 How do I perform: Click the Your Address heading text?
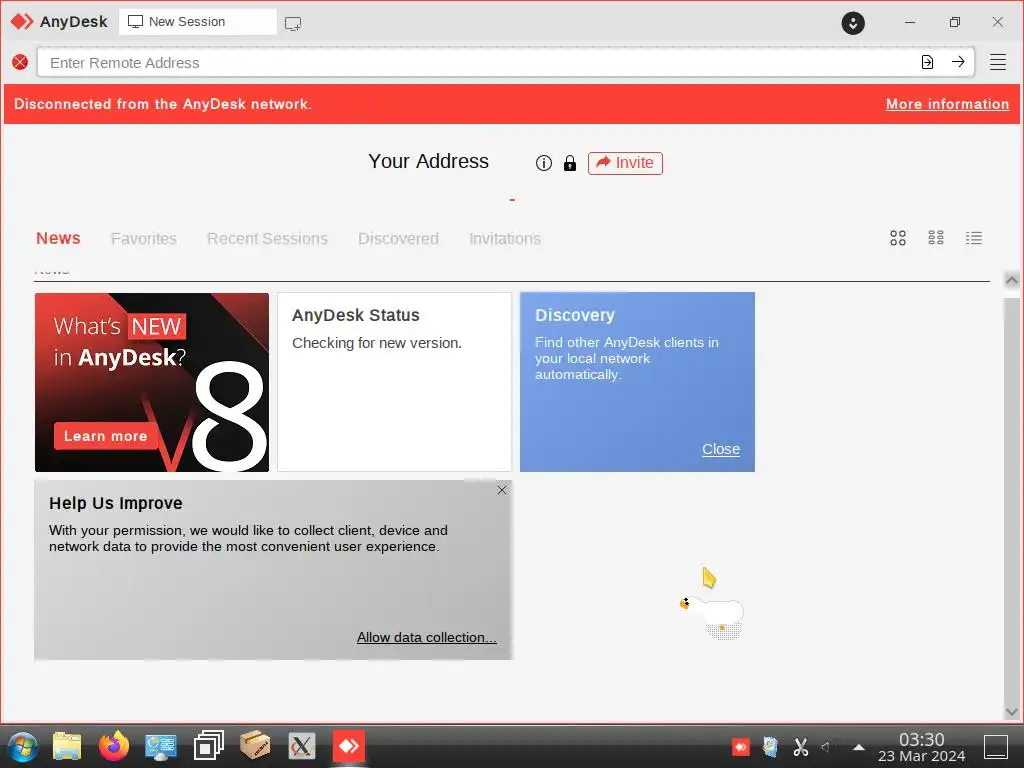click(x=428, y=161)
